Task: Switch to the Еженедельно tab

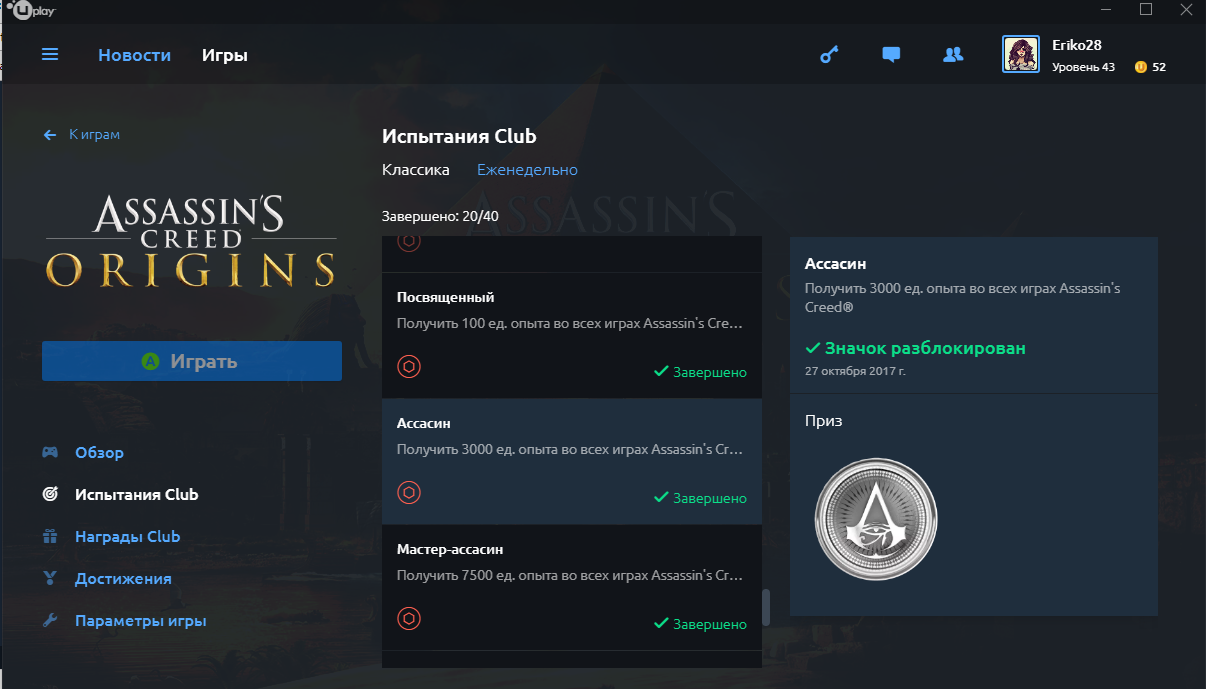Action: 527,170
